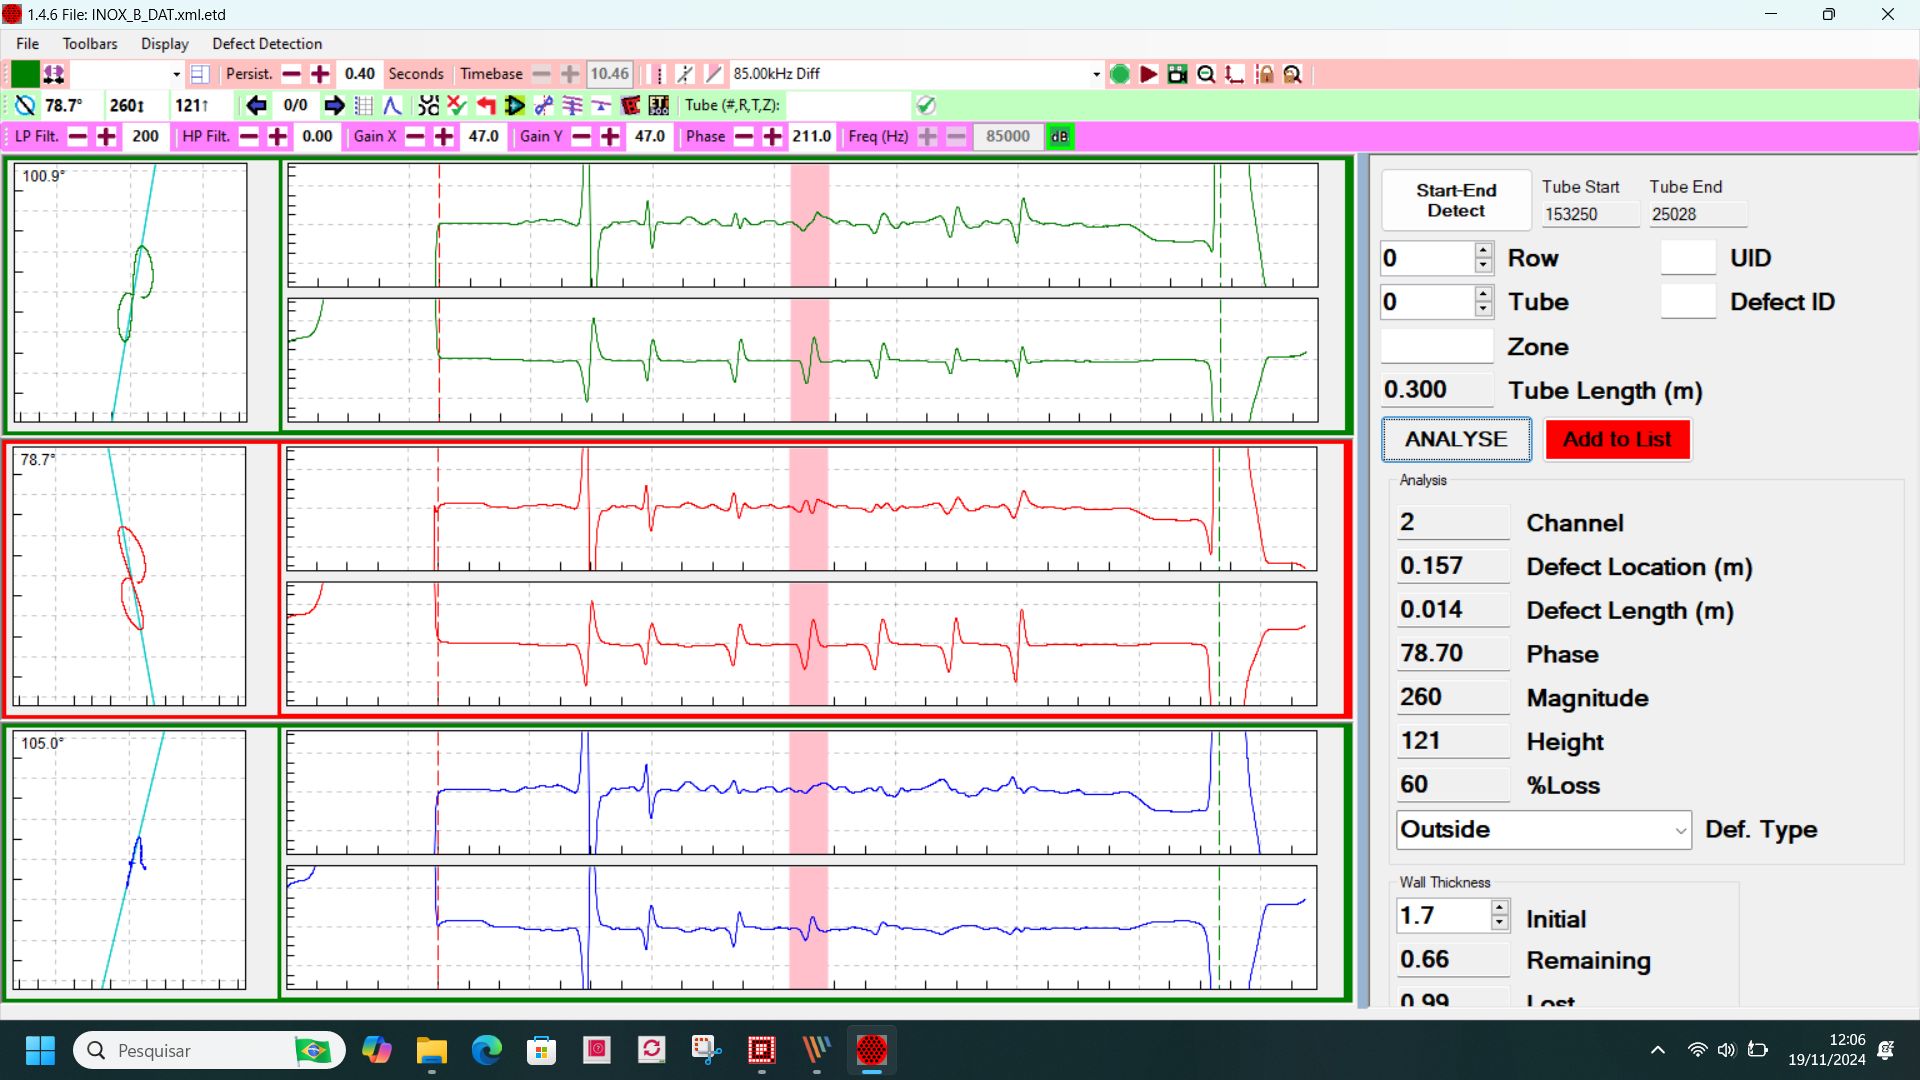This screenshot has width=1920, height=1080.
Task: Click the Defect ID input field
Action: click(x=1688, y=302)
